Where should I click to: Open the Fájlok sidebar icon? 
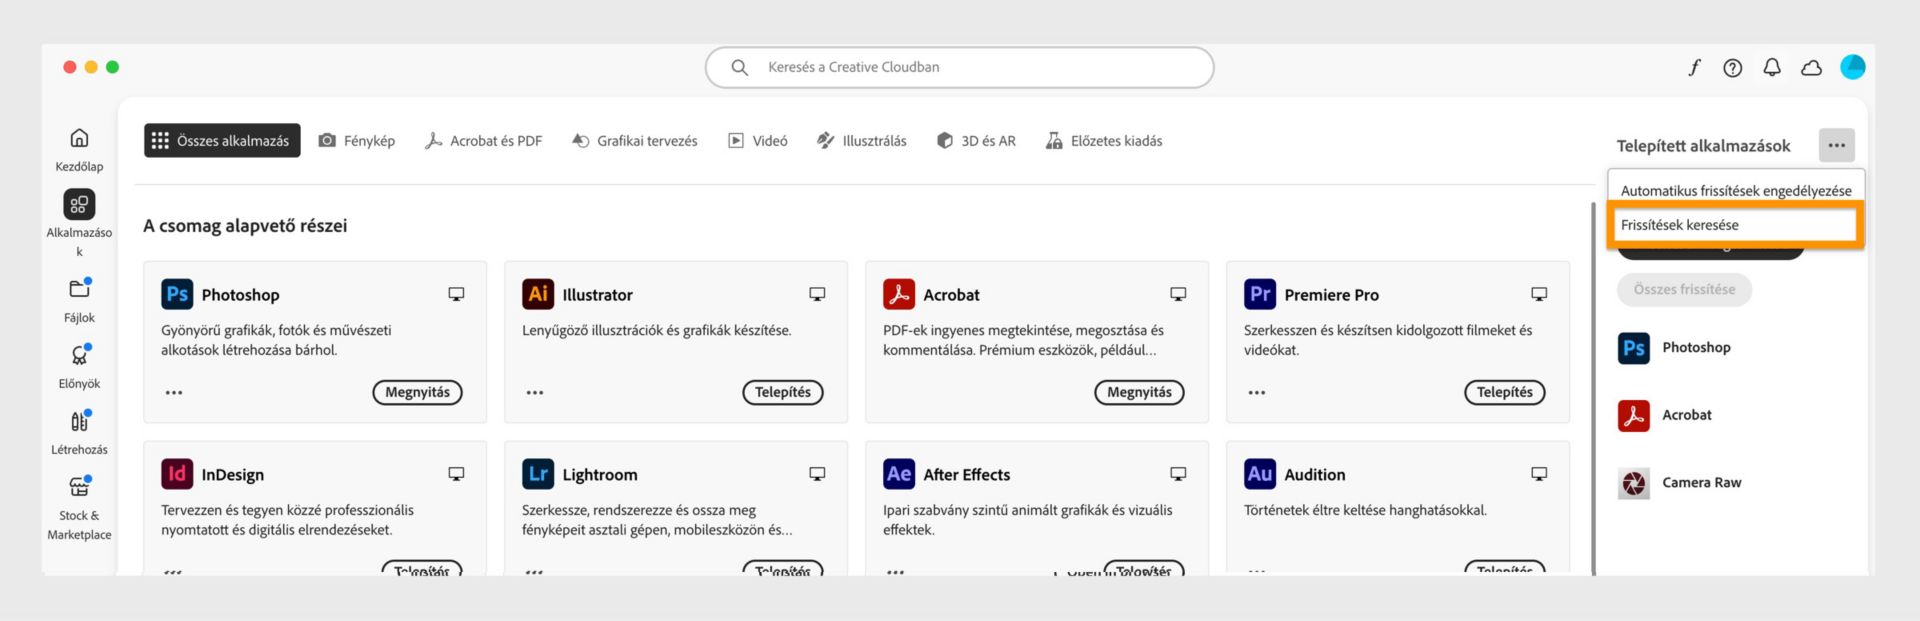coord(79,289)
